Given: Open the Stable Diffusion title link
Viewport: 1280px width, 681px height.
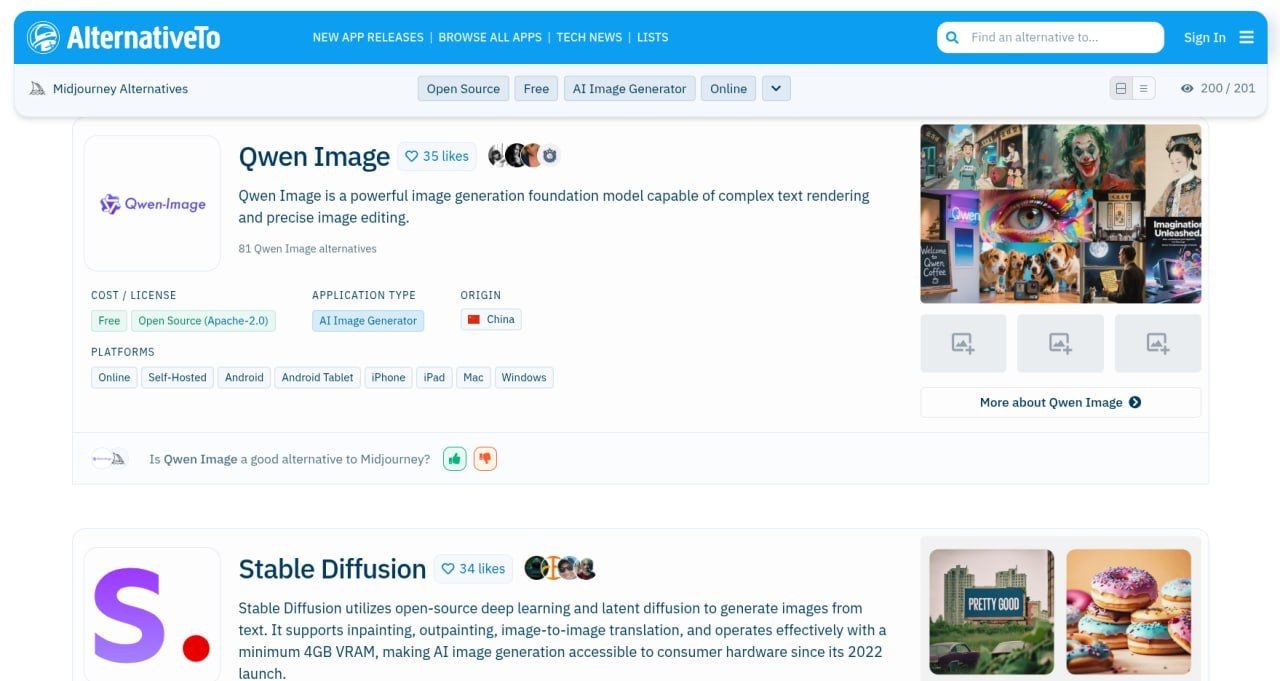Looking at the screenshot, I should 332,569.
